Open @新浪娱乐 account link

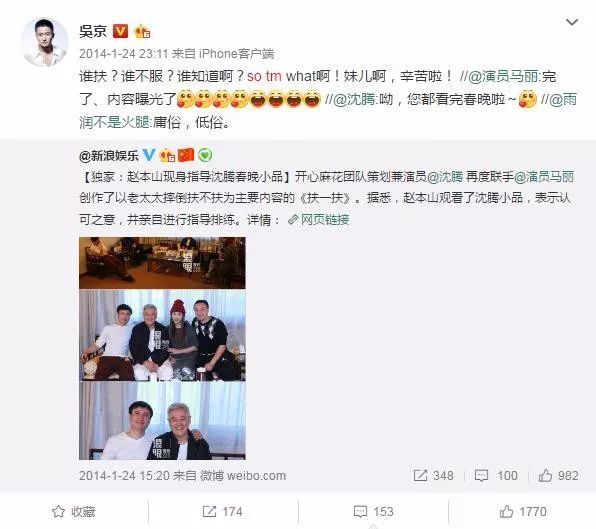(x=109, y=155)
